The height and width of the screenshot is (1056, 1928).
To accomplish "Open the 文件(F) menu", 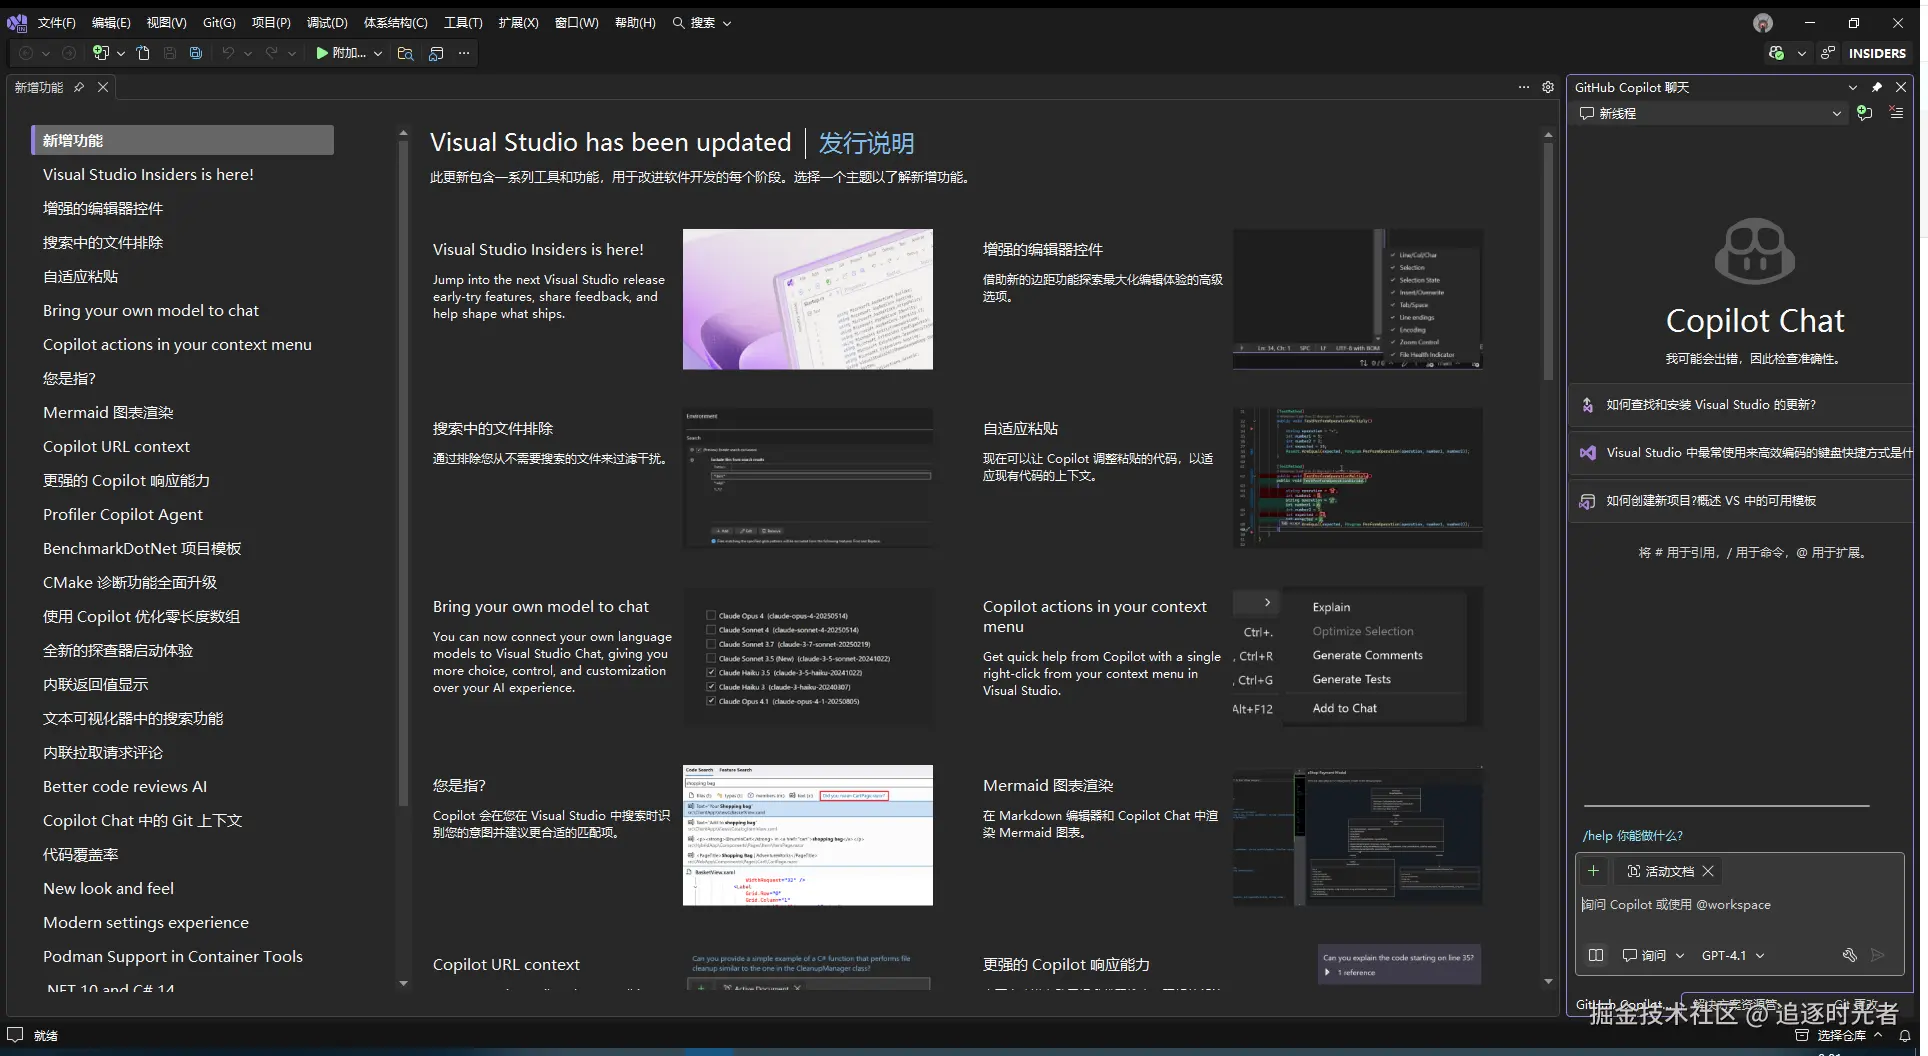I will pos(57,23).
